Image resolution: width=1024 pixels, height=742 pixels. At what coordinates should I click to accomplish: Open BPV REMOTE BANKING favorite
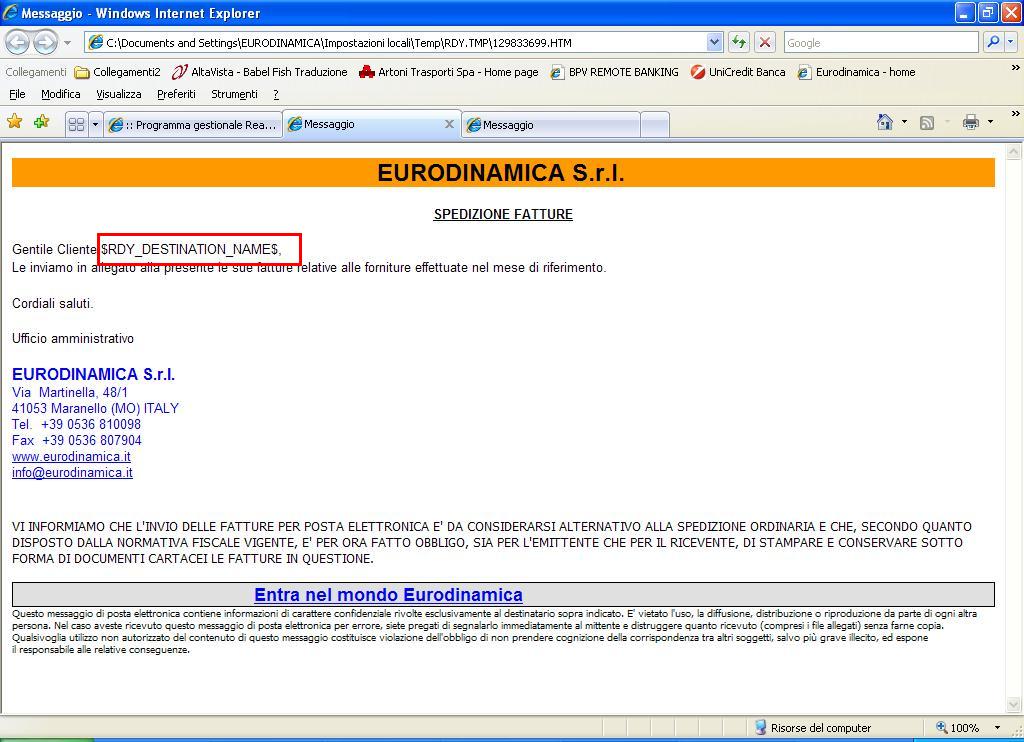614,72
